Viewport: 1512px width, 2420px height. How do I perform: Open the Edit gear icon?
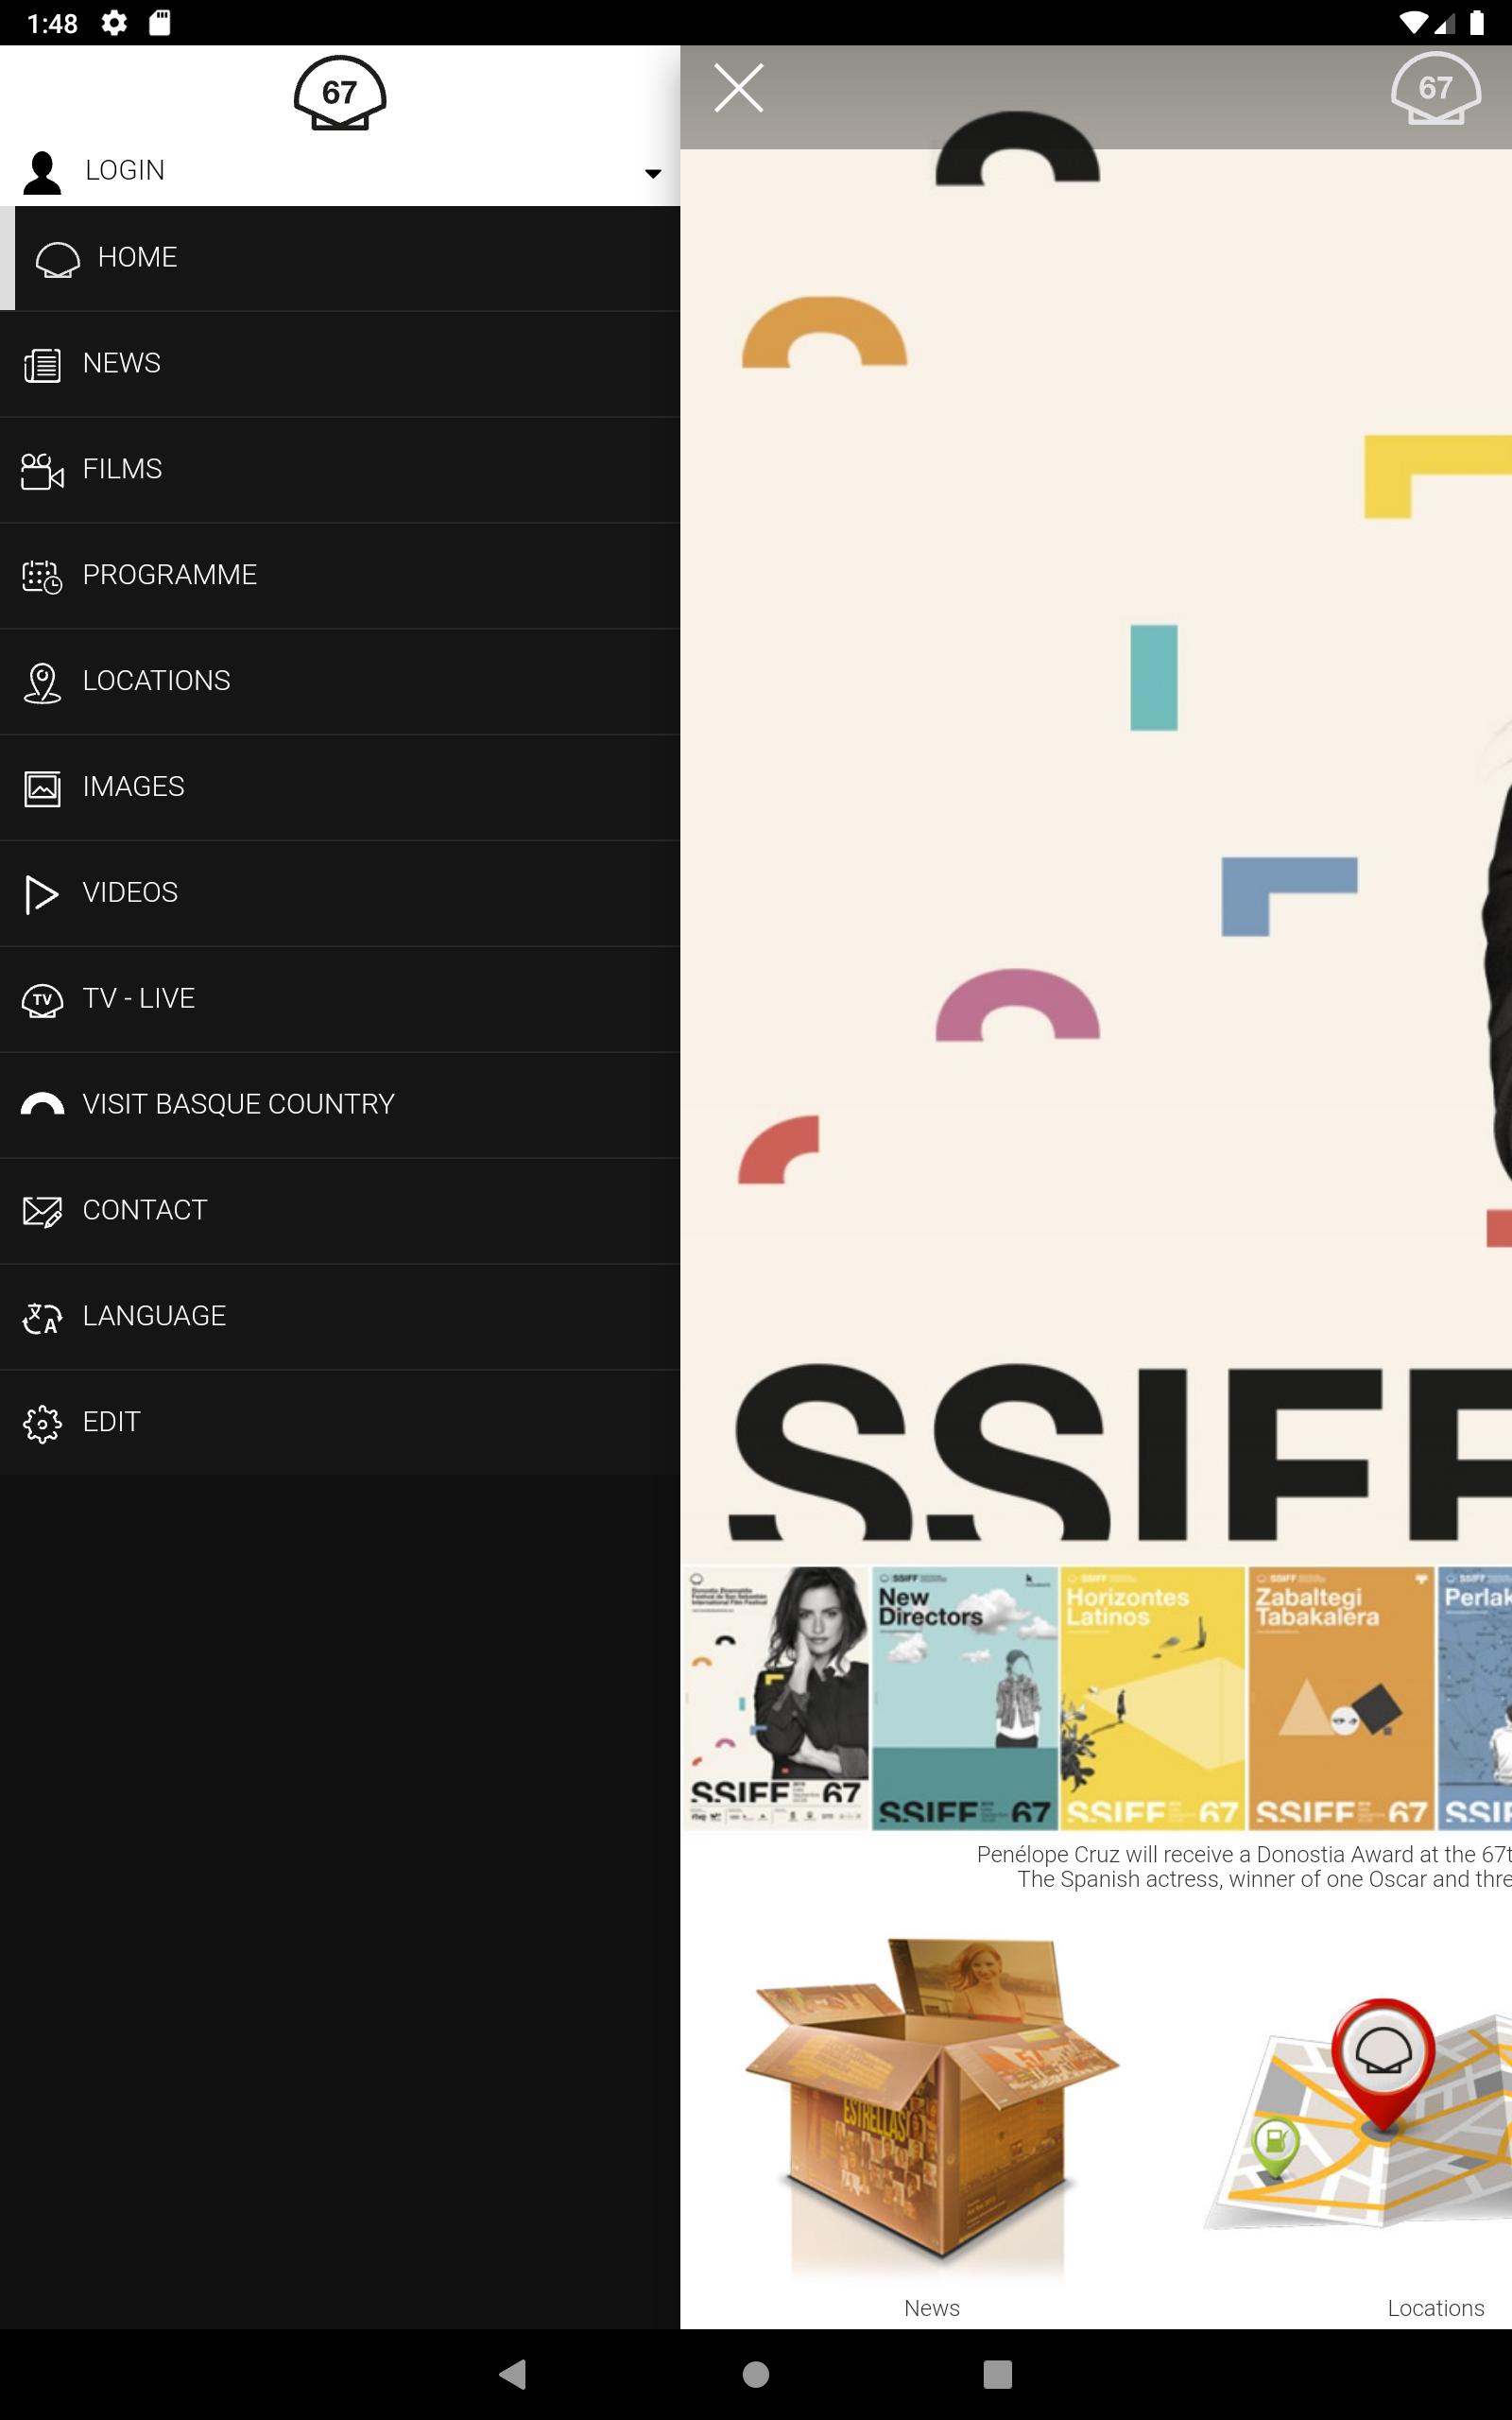point(42,1423)
